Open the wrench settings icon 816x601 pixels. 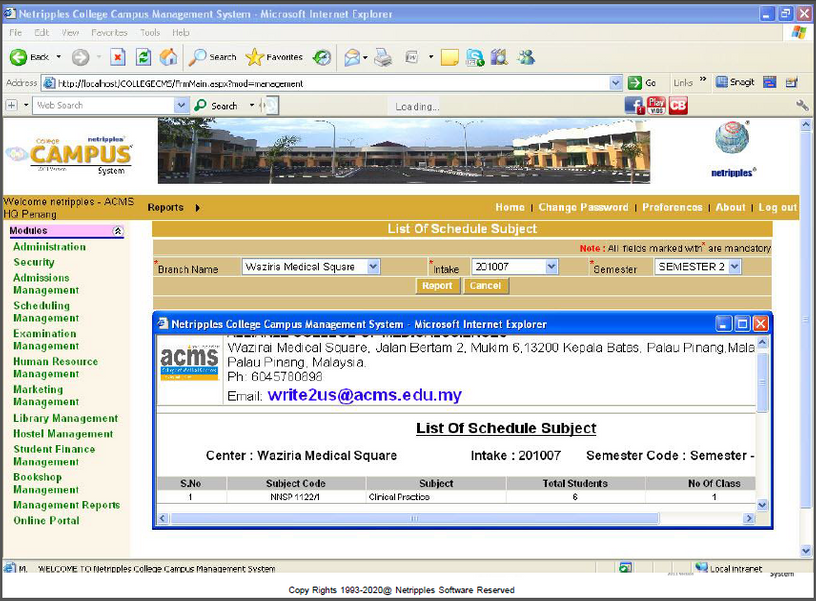pyautogui.click(x=802, y=106)
